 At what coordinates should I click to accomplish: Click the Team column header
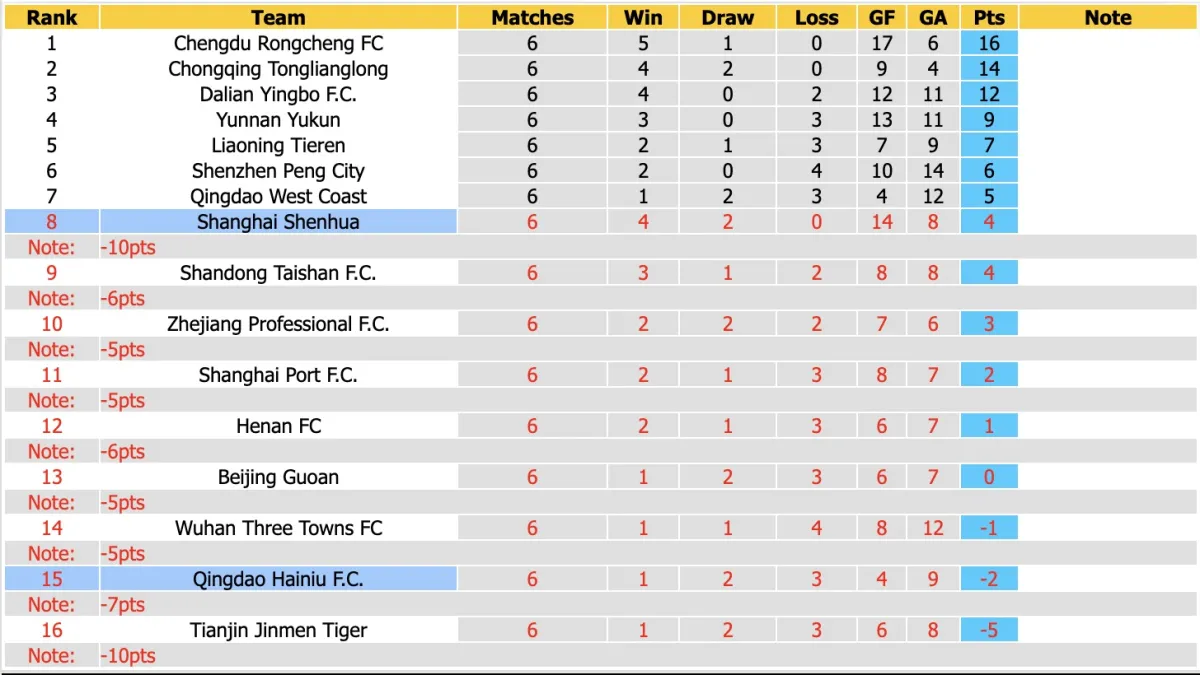point(278,17)
